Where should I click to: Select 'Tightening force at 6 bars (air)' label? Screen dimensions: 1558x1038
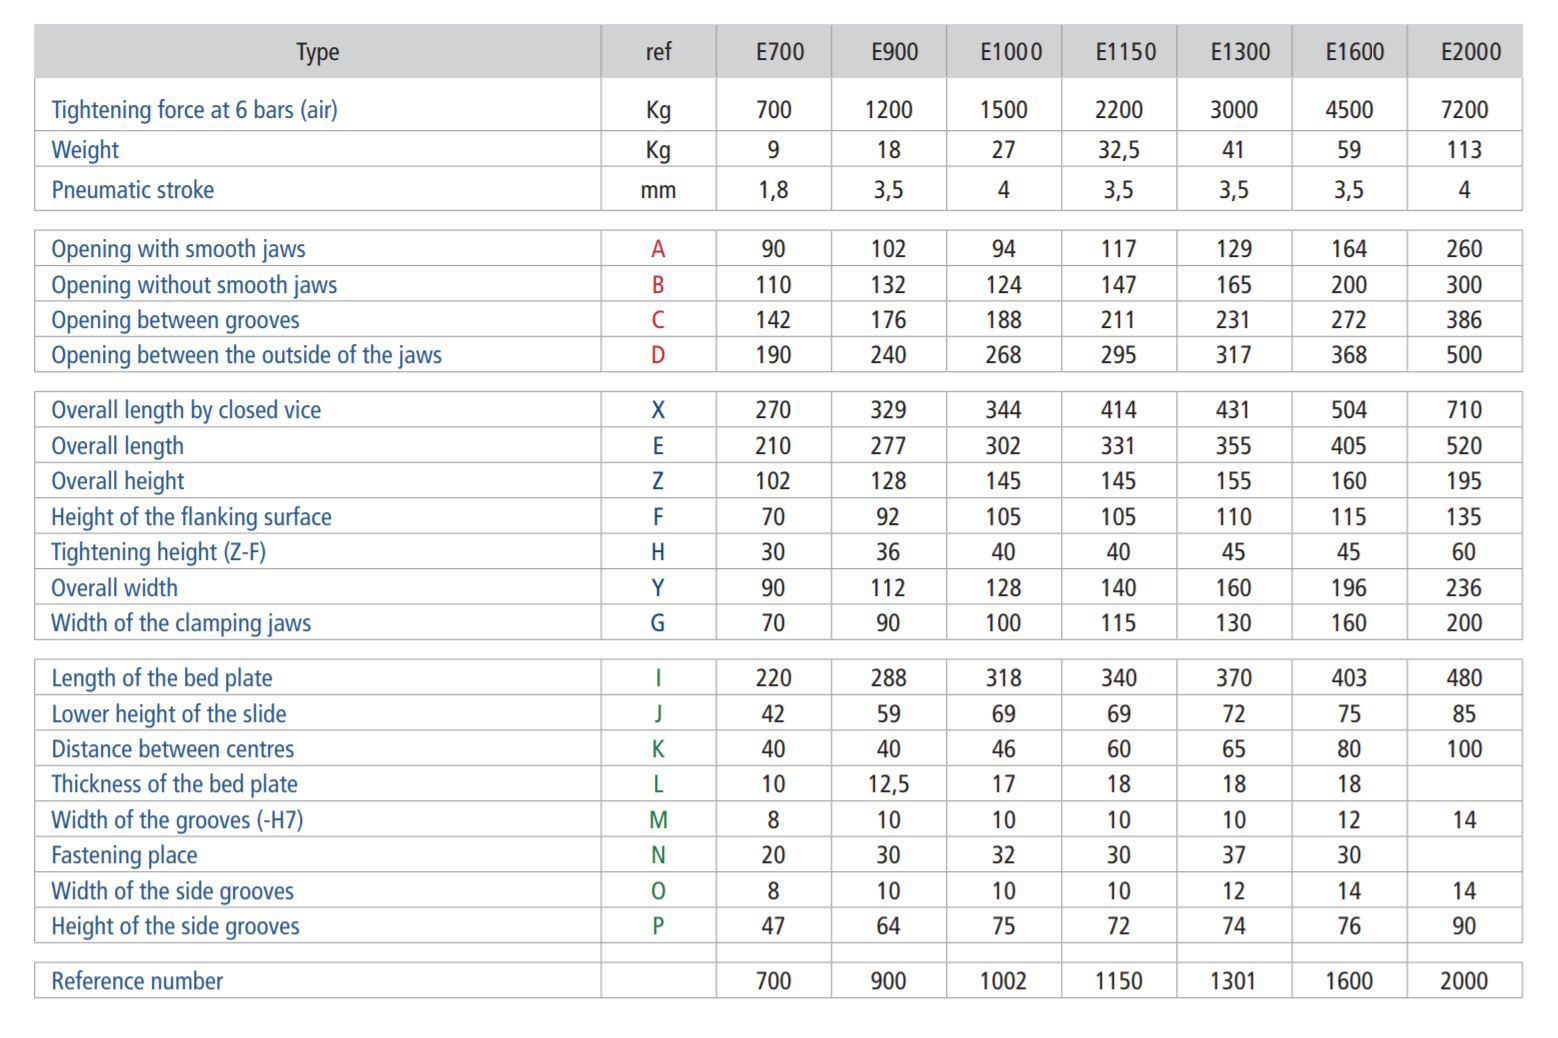click(x=194, y=110)
